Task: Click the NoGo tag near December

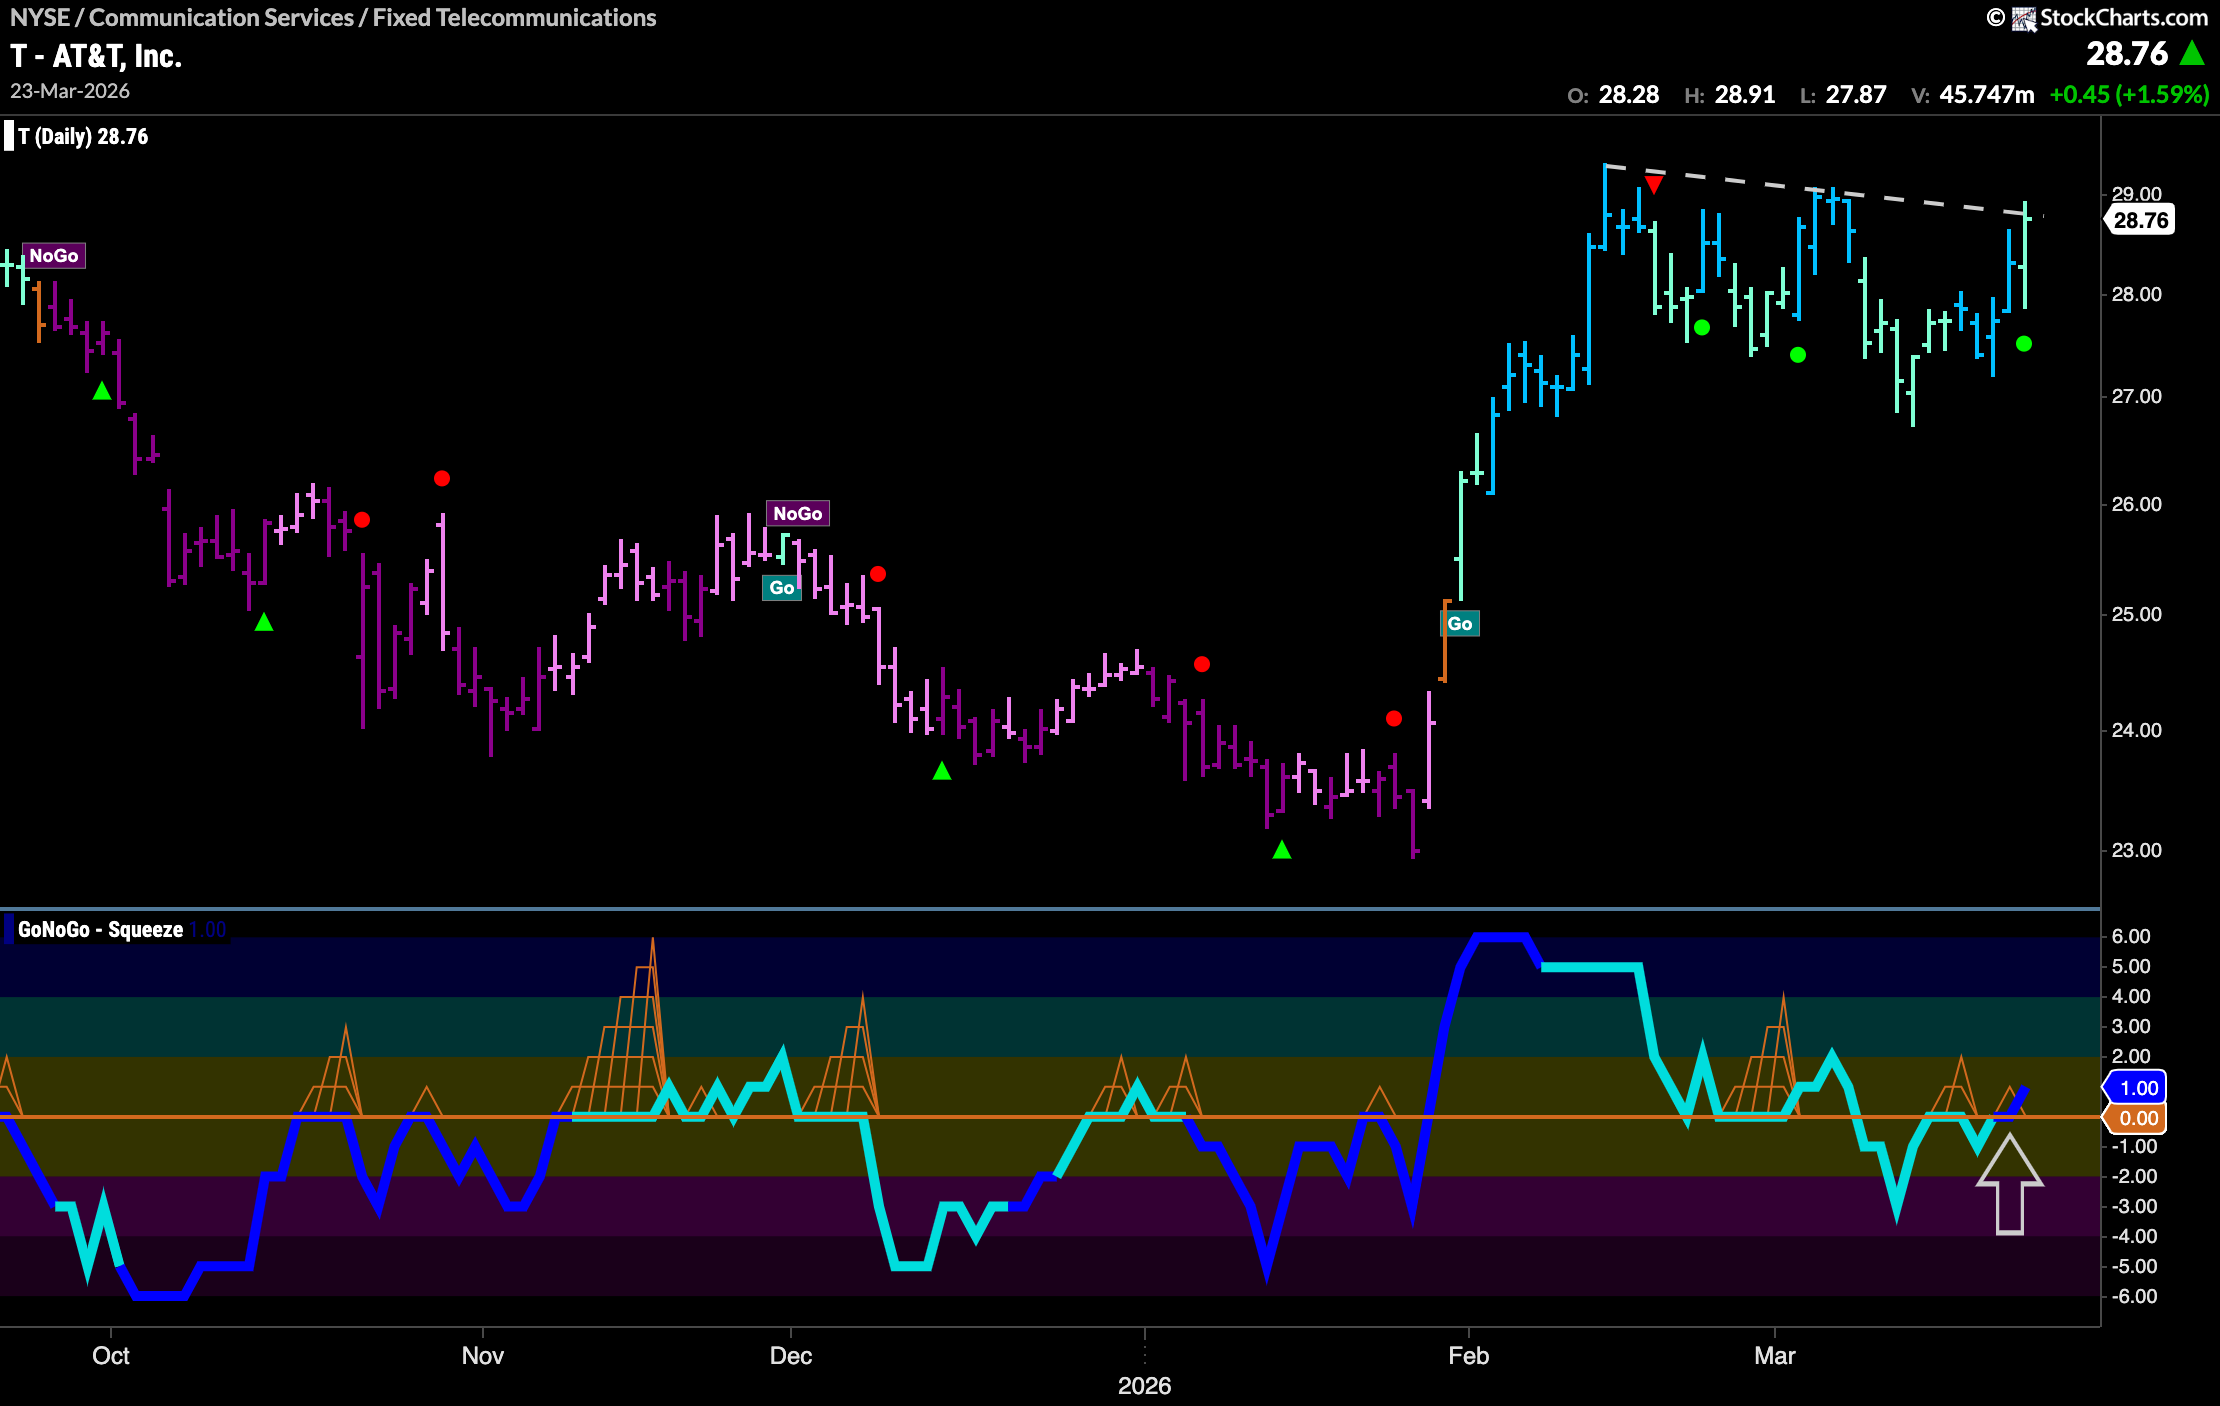Action: click(x=798, y=514)
